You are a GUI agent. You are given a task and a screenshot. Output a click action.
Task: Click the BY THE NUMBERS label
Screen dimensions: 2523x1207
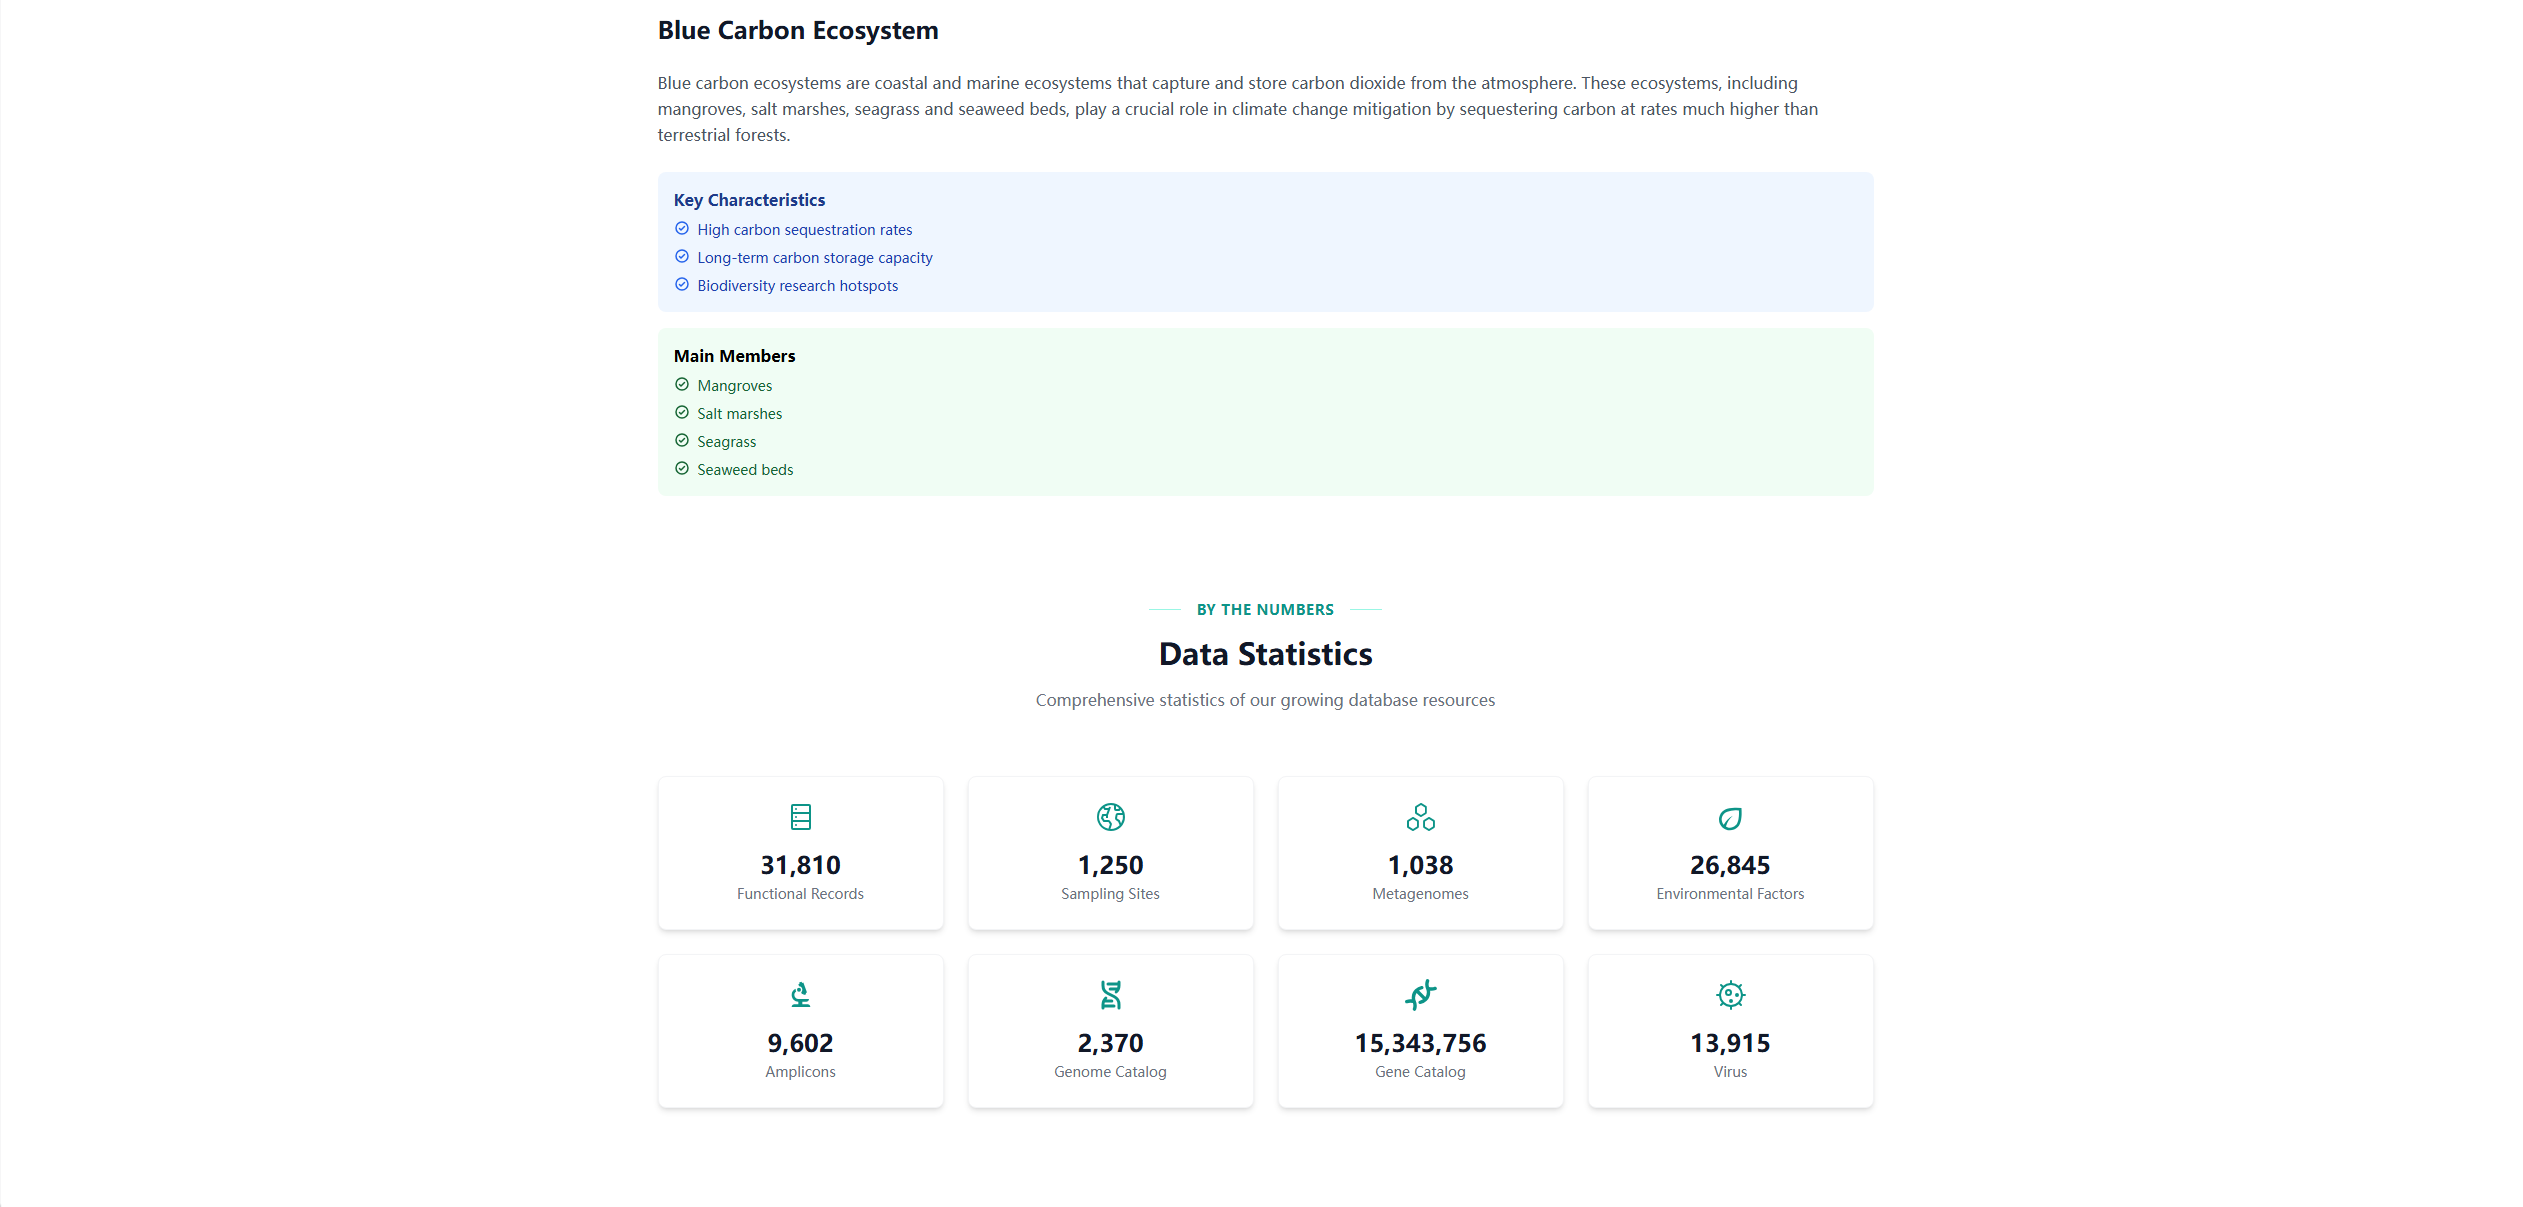(x=1265, y=610)
